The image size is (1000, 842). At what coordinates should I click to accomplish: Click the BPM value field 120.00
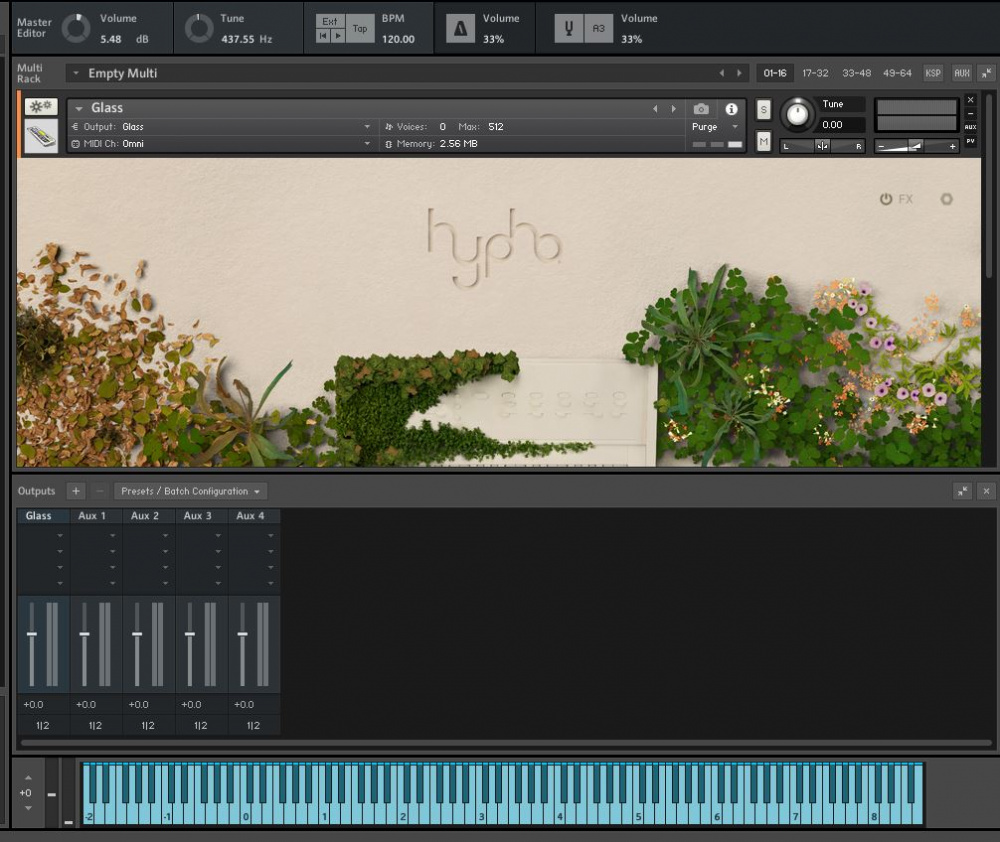397,39
